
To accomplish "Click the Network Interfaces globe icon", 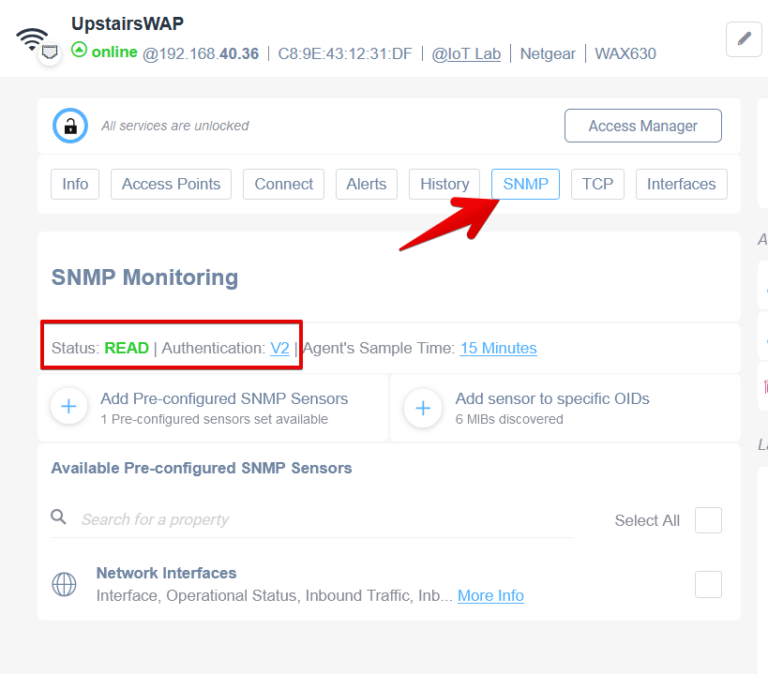I will (x=64, y=585).
